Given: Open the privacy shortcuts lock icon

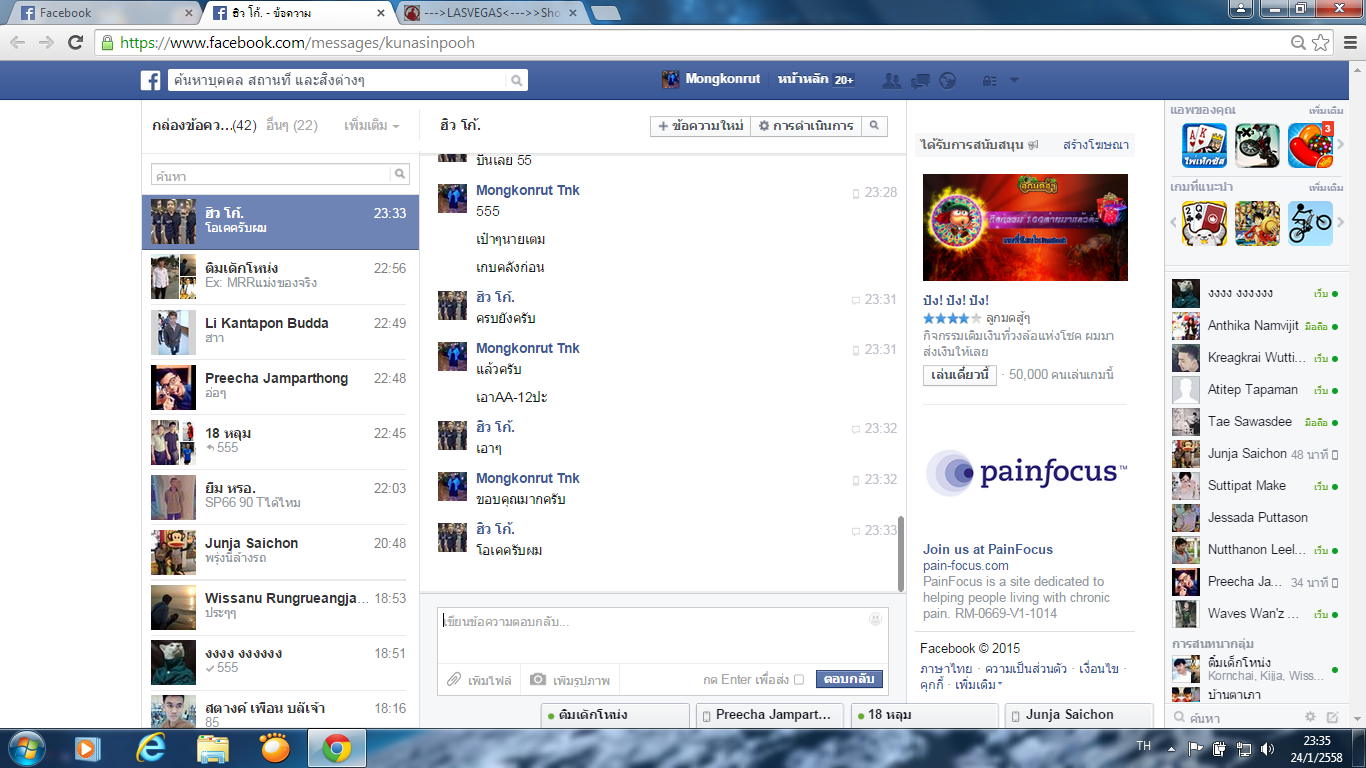Looking at the screenshot, I should (990, 81).
